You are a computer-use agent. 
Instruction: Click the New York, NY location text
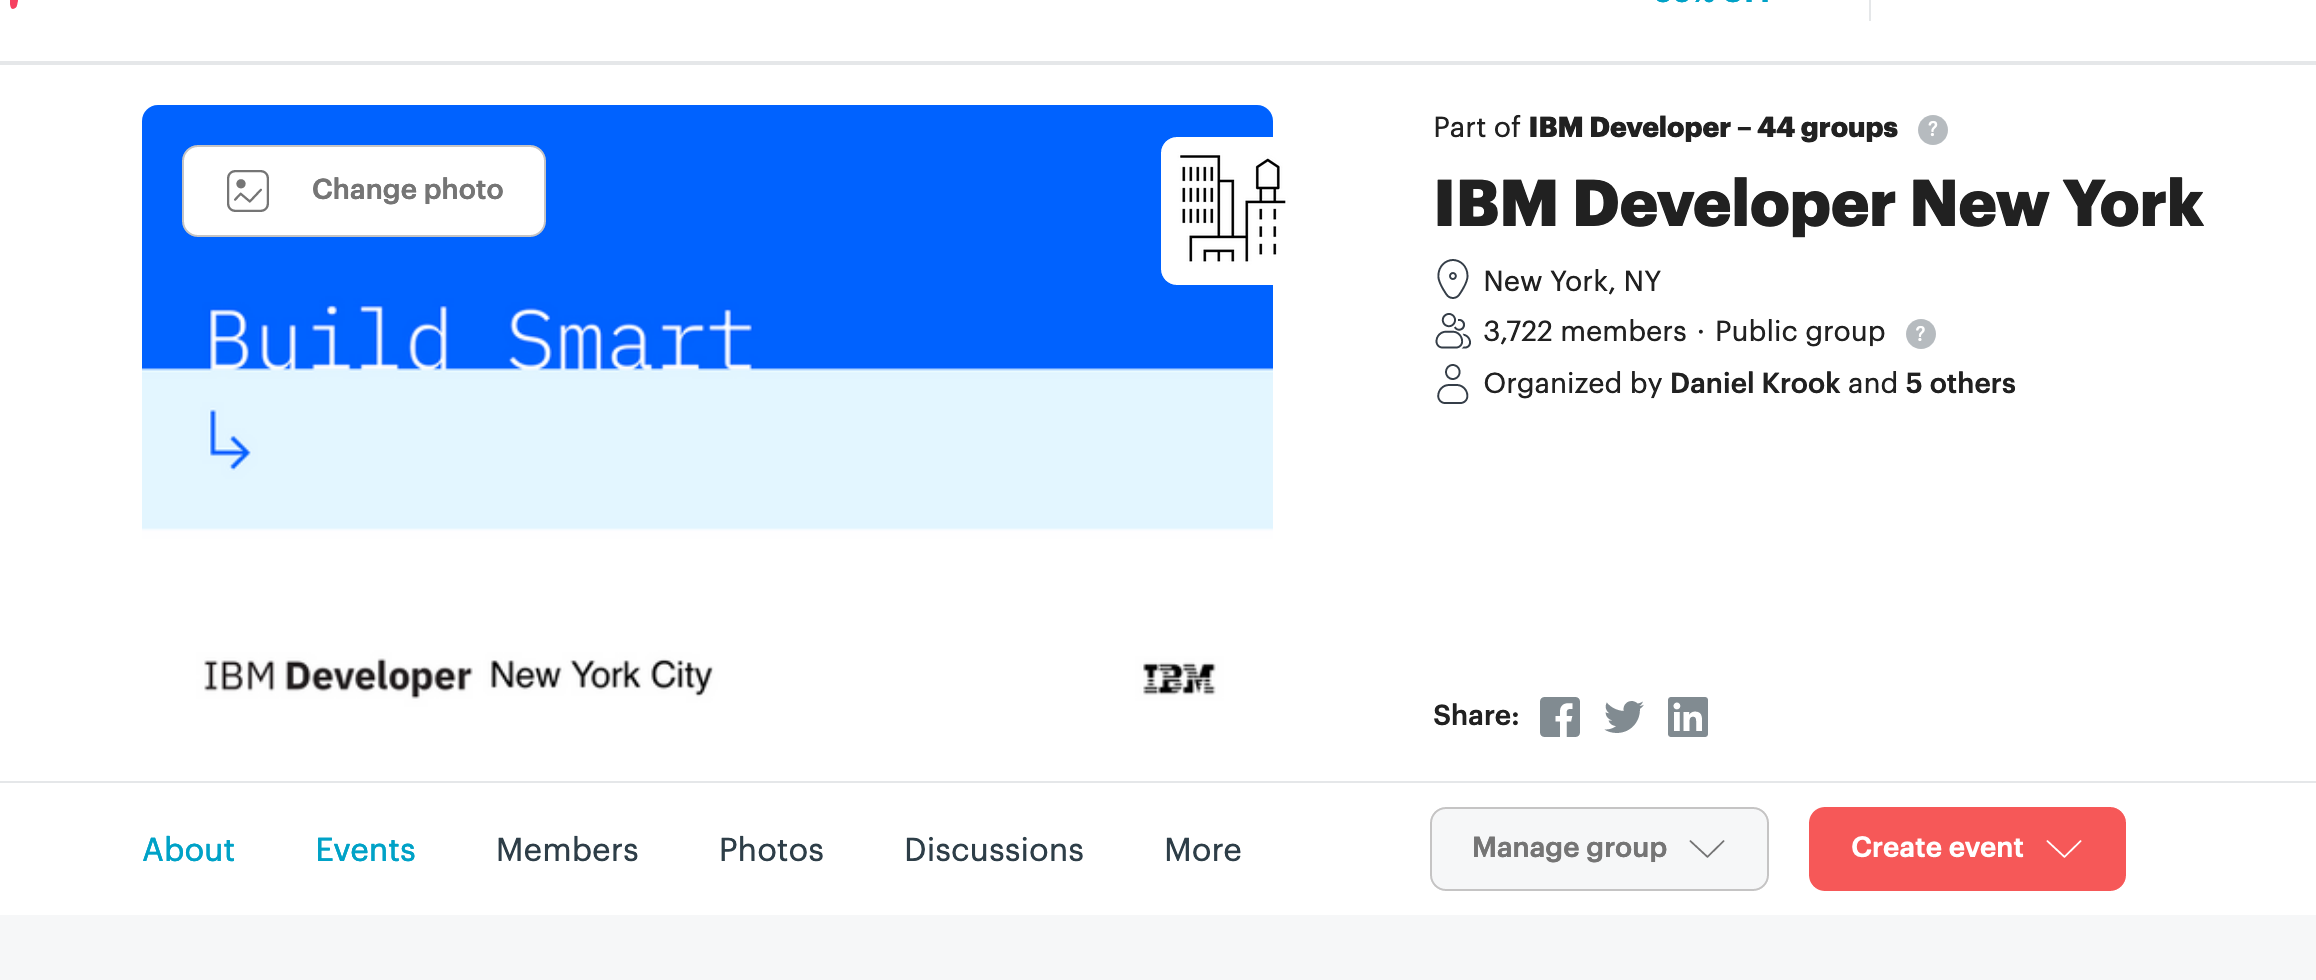click(1572, 281)
